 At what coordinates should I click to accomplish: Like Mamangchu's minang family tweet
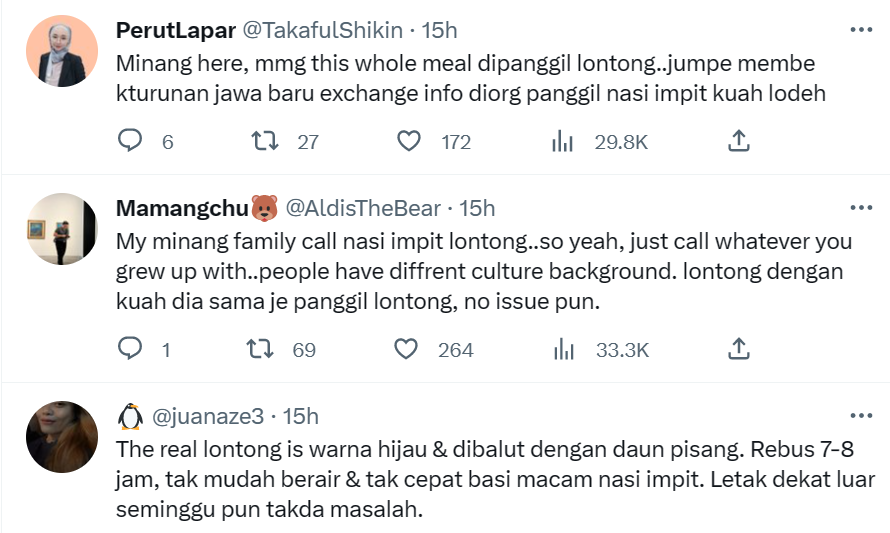406,349
